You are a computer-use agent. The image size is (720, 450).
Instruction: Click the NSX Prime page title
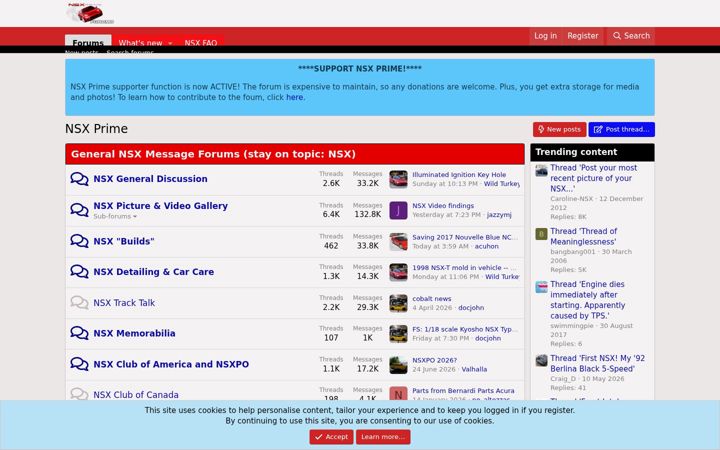click(96, 129)
